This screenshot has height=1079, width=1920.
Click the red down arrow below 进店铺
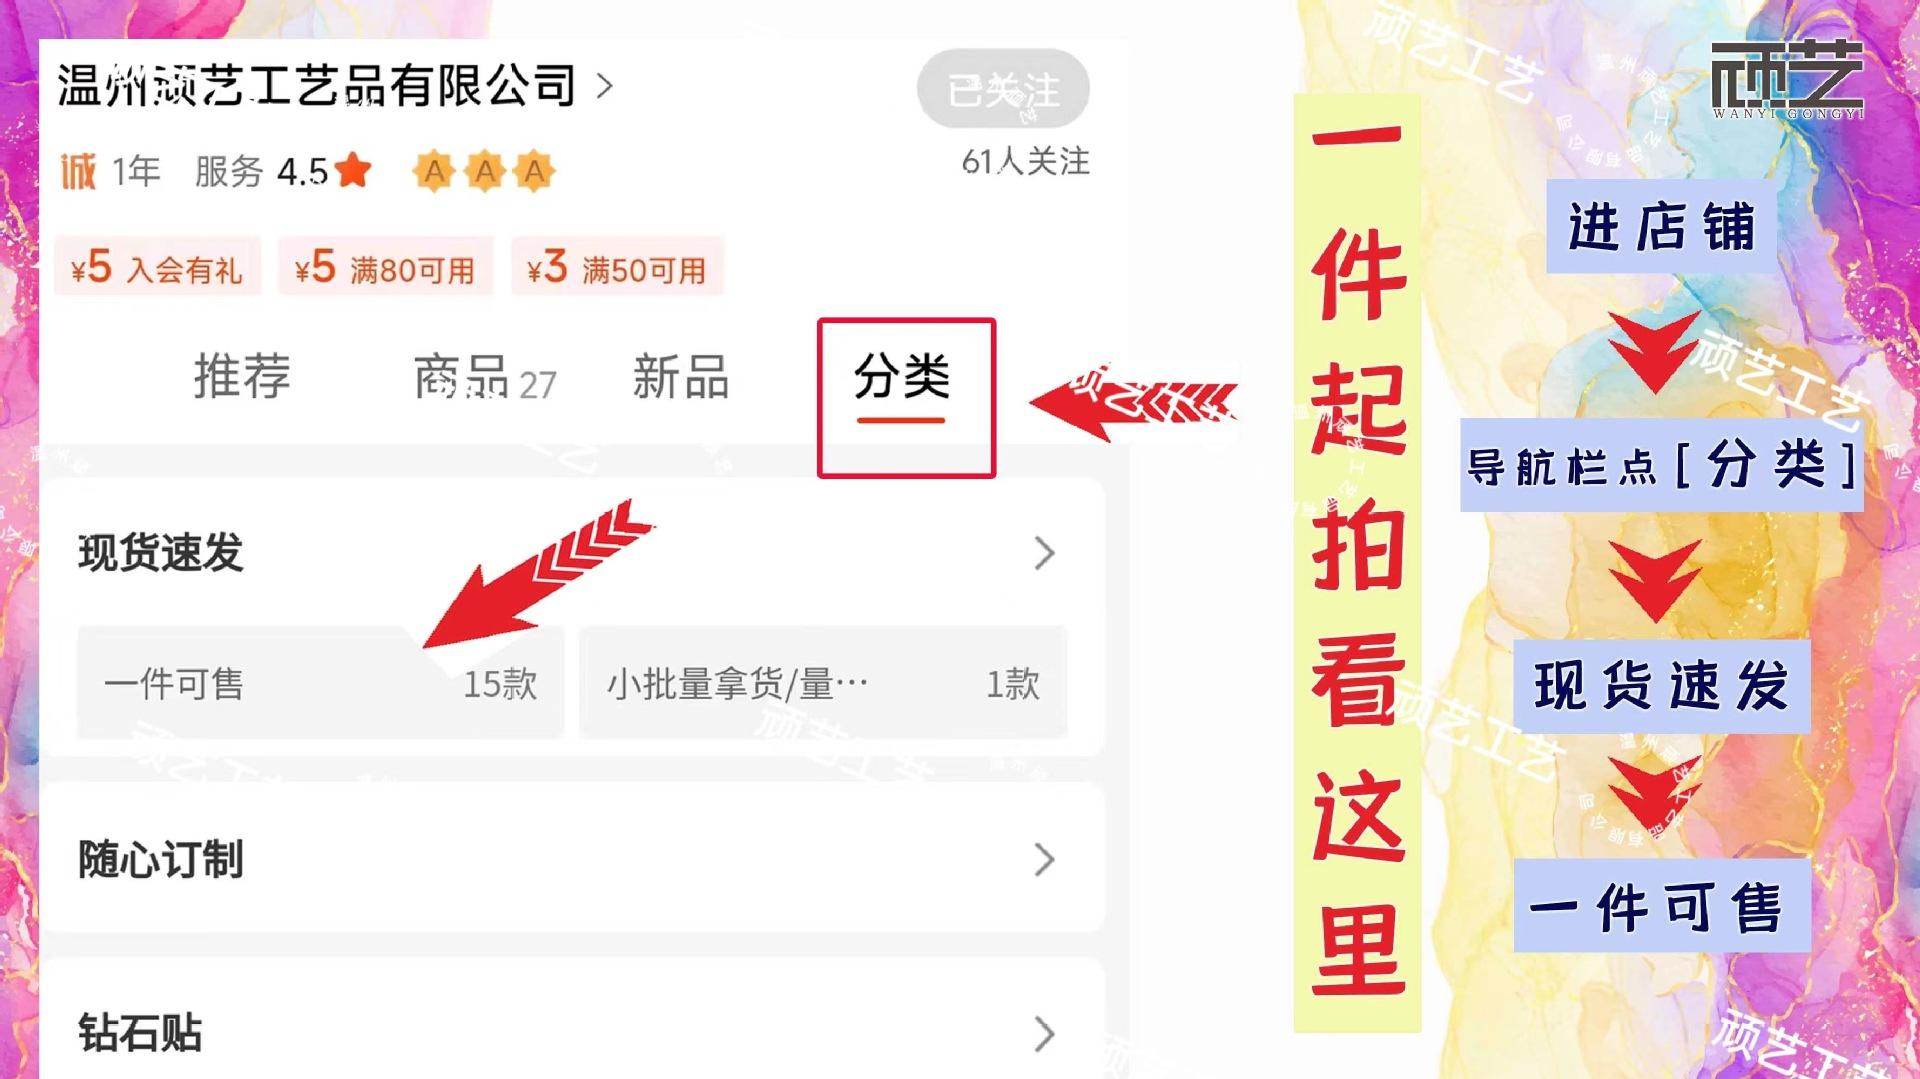click(1654, 351)
